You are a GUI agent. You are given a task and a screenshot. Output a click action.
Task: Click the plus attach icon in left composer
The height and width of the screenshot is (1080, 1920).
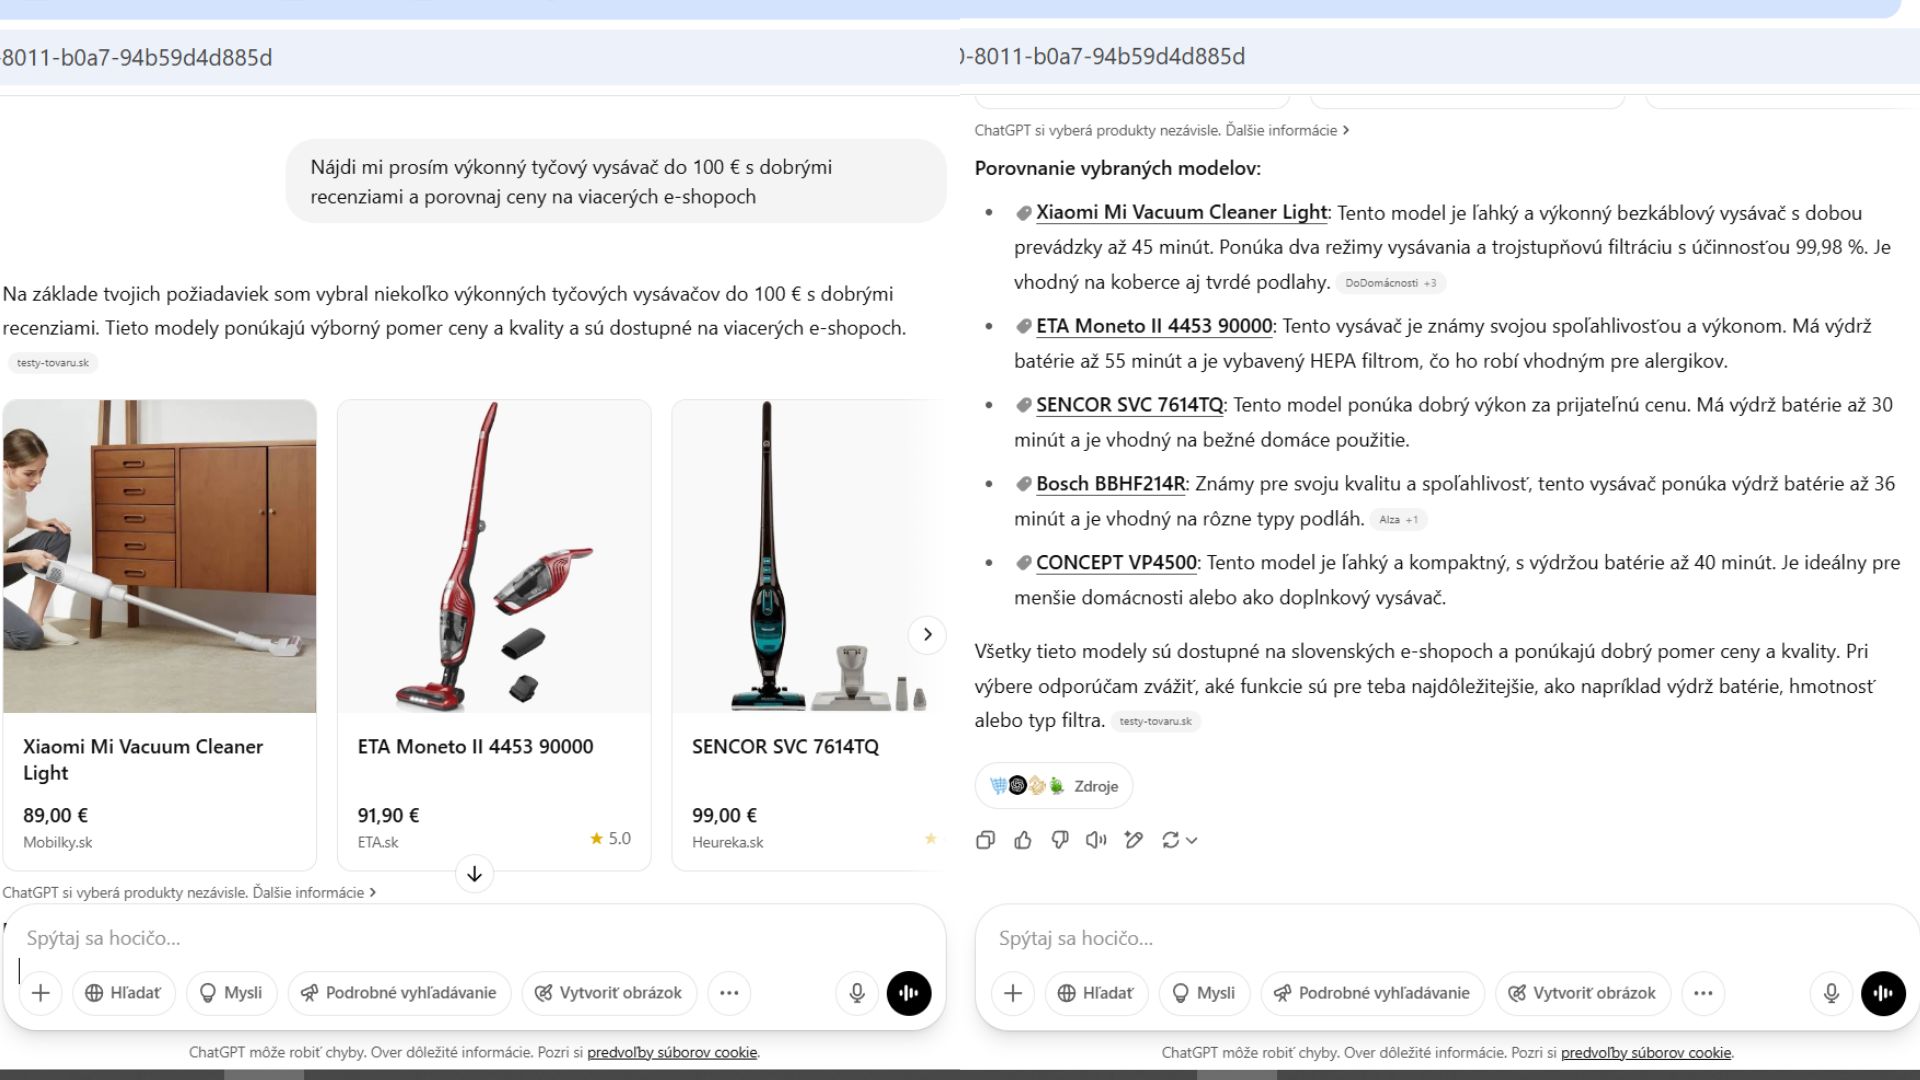pos(41,993)
